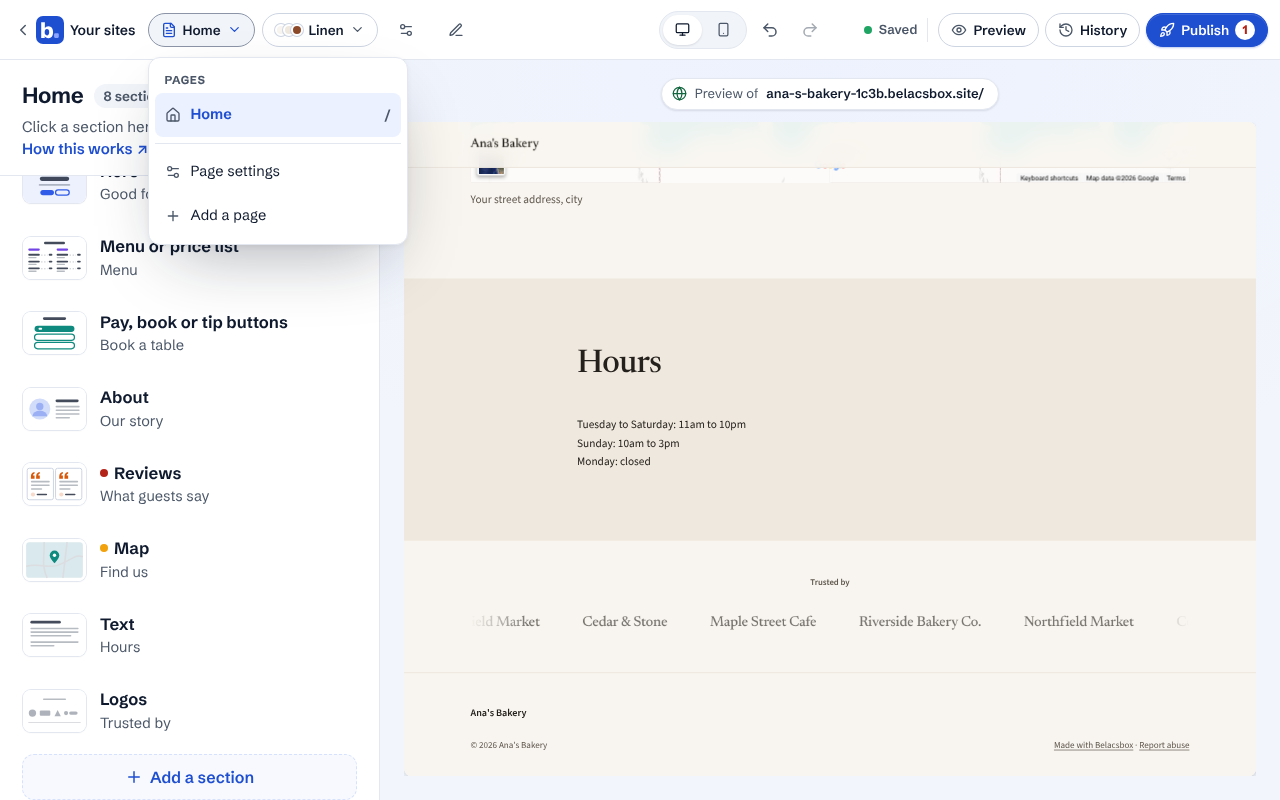Open the Home page dropdown
The width and height of the screenshot is (1280, 800).
(201, 30)
